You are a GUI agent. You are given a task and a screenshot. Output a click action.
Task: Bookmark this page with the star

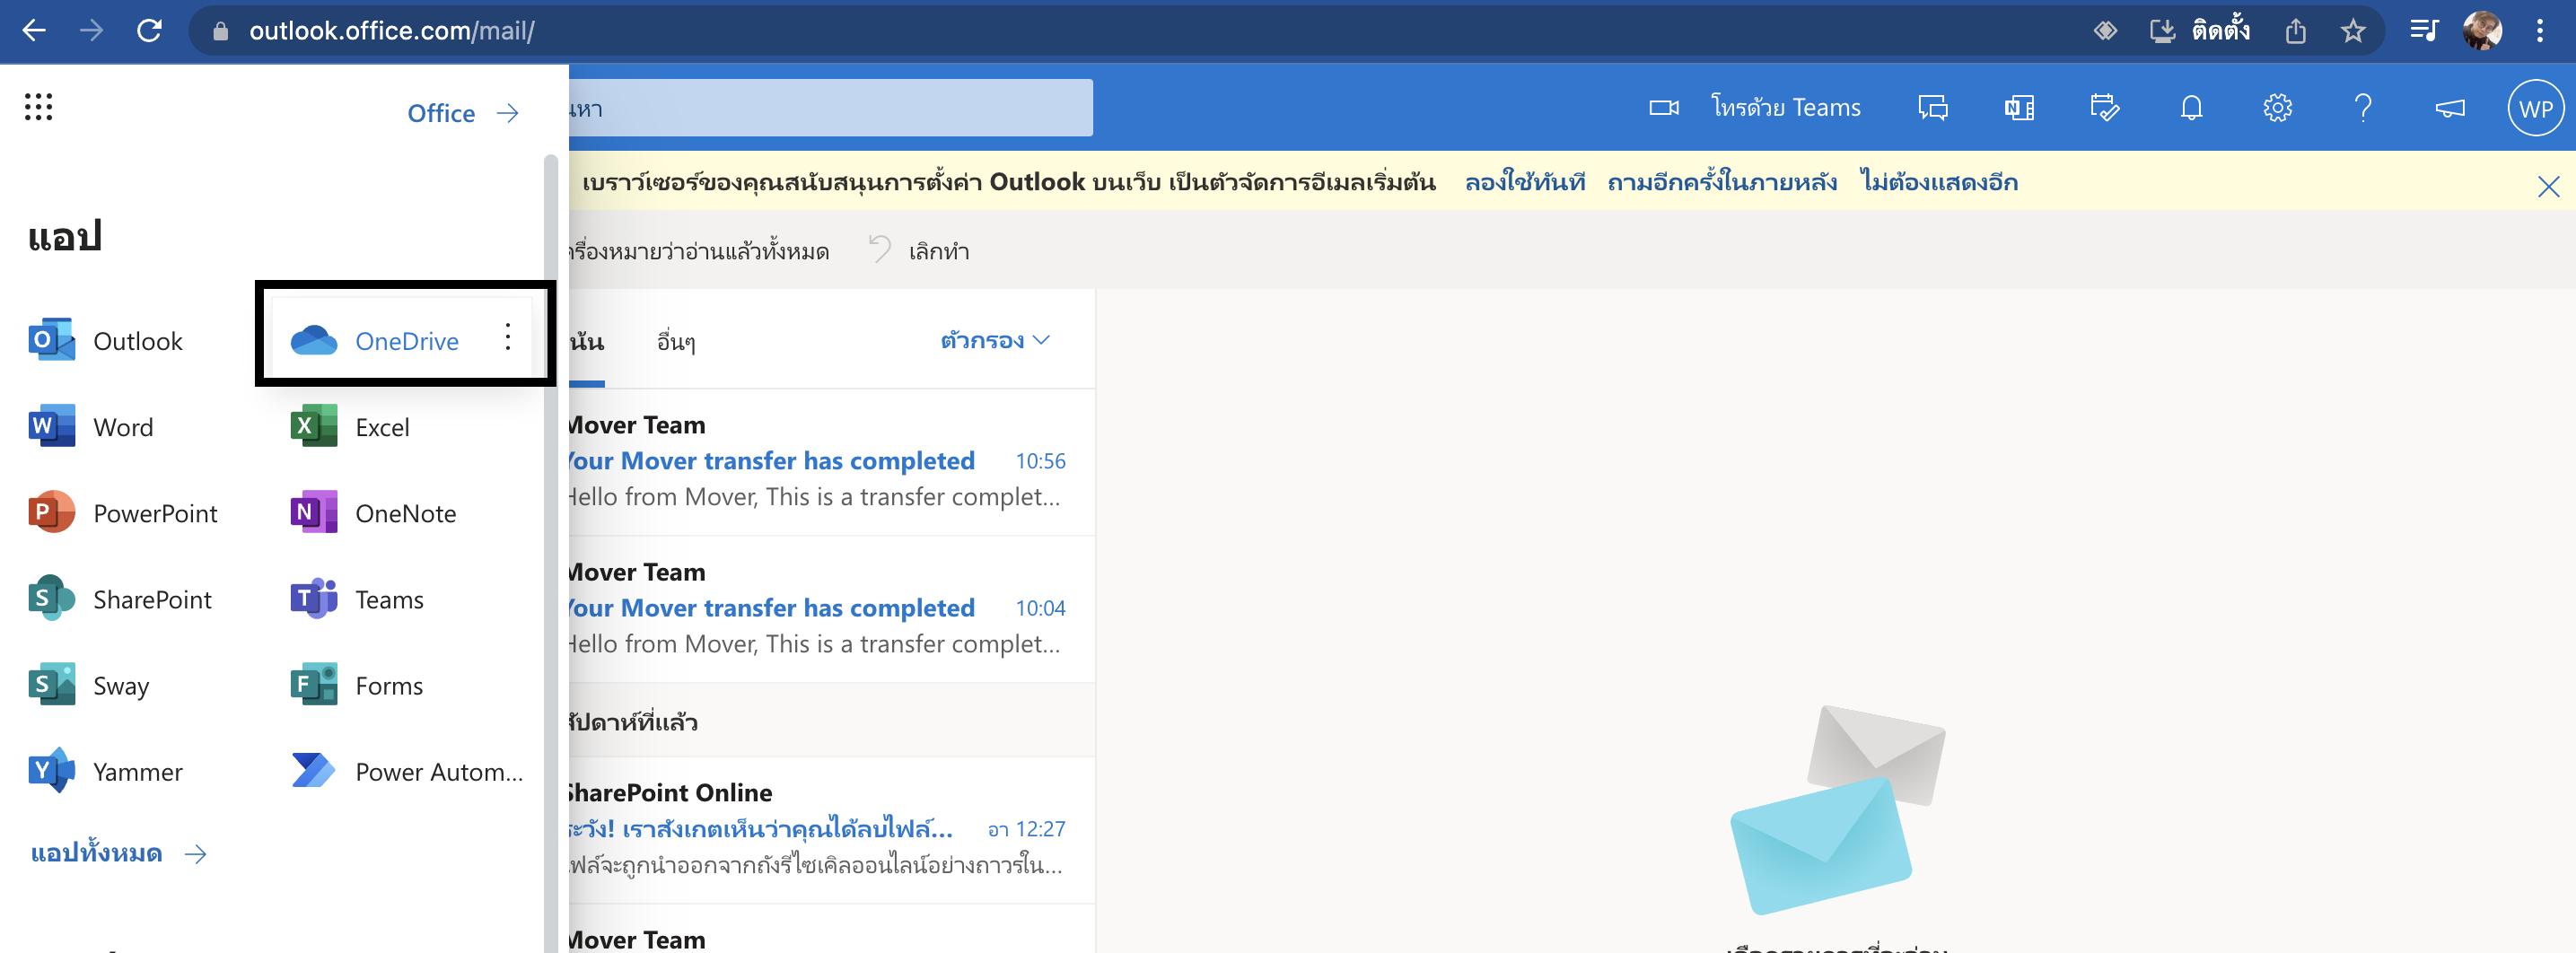point(2352,31)
